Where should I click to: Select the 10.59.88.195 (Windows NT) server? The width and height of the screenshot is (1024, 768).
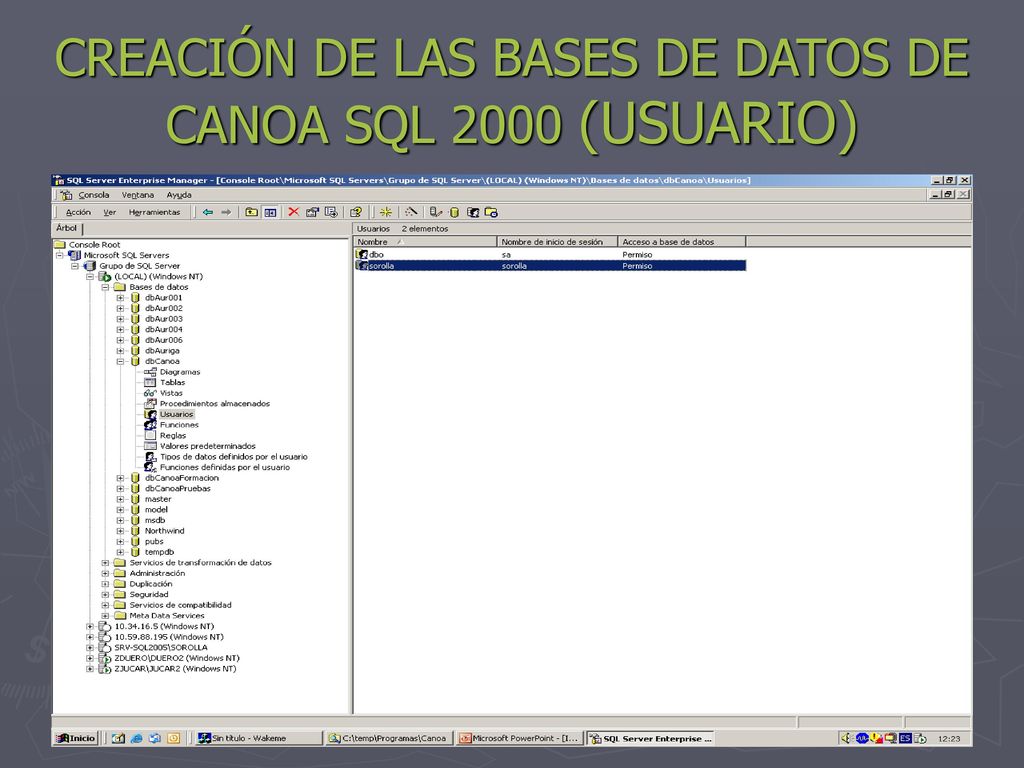click(x=168, y=637)
